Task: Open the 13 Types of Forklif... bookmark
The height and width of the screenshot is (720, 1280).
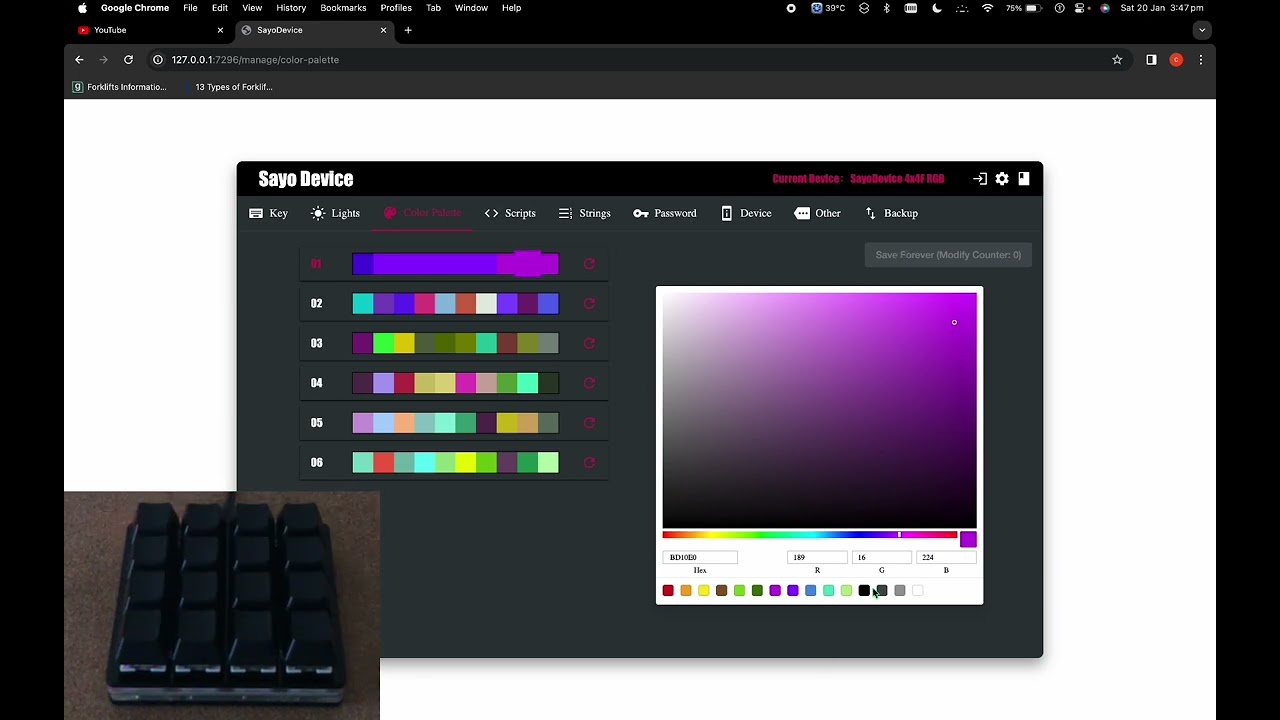Action: [226, 87]
